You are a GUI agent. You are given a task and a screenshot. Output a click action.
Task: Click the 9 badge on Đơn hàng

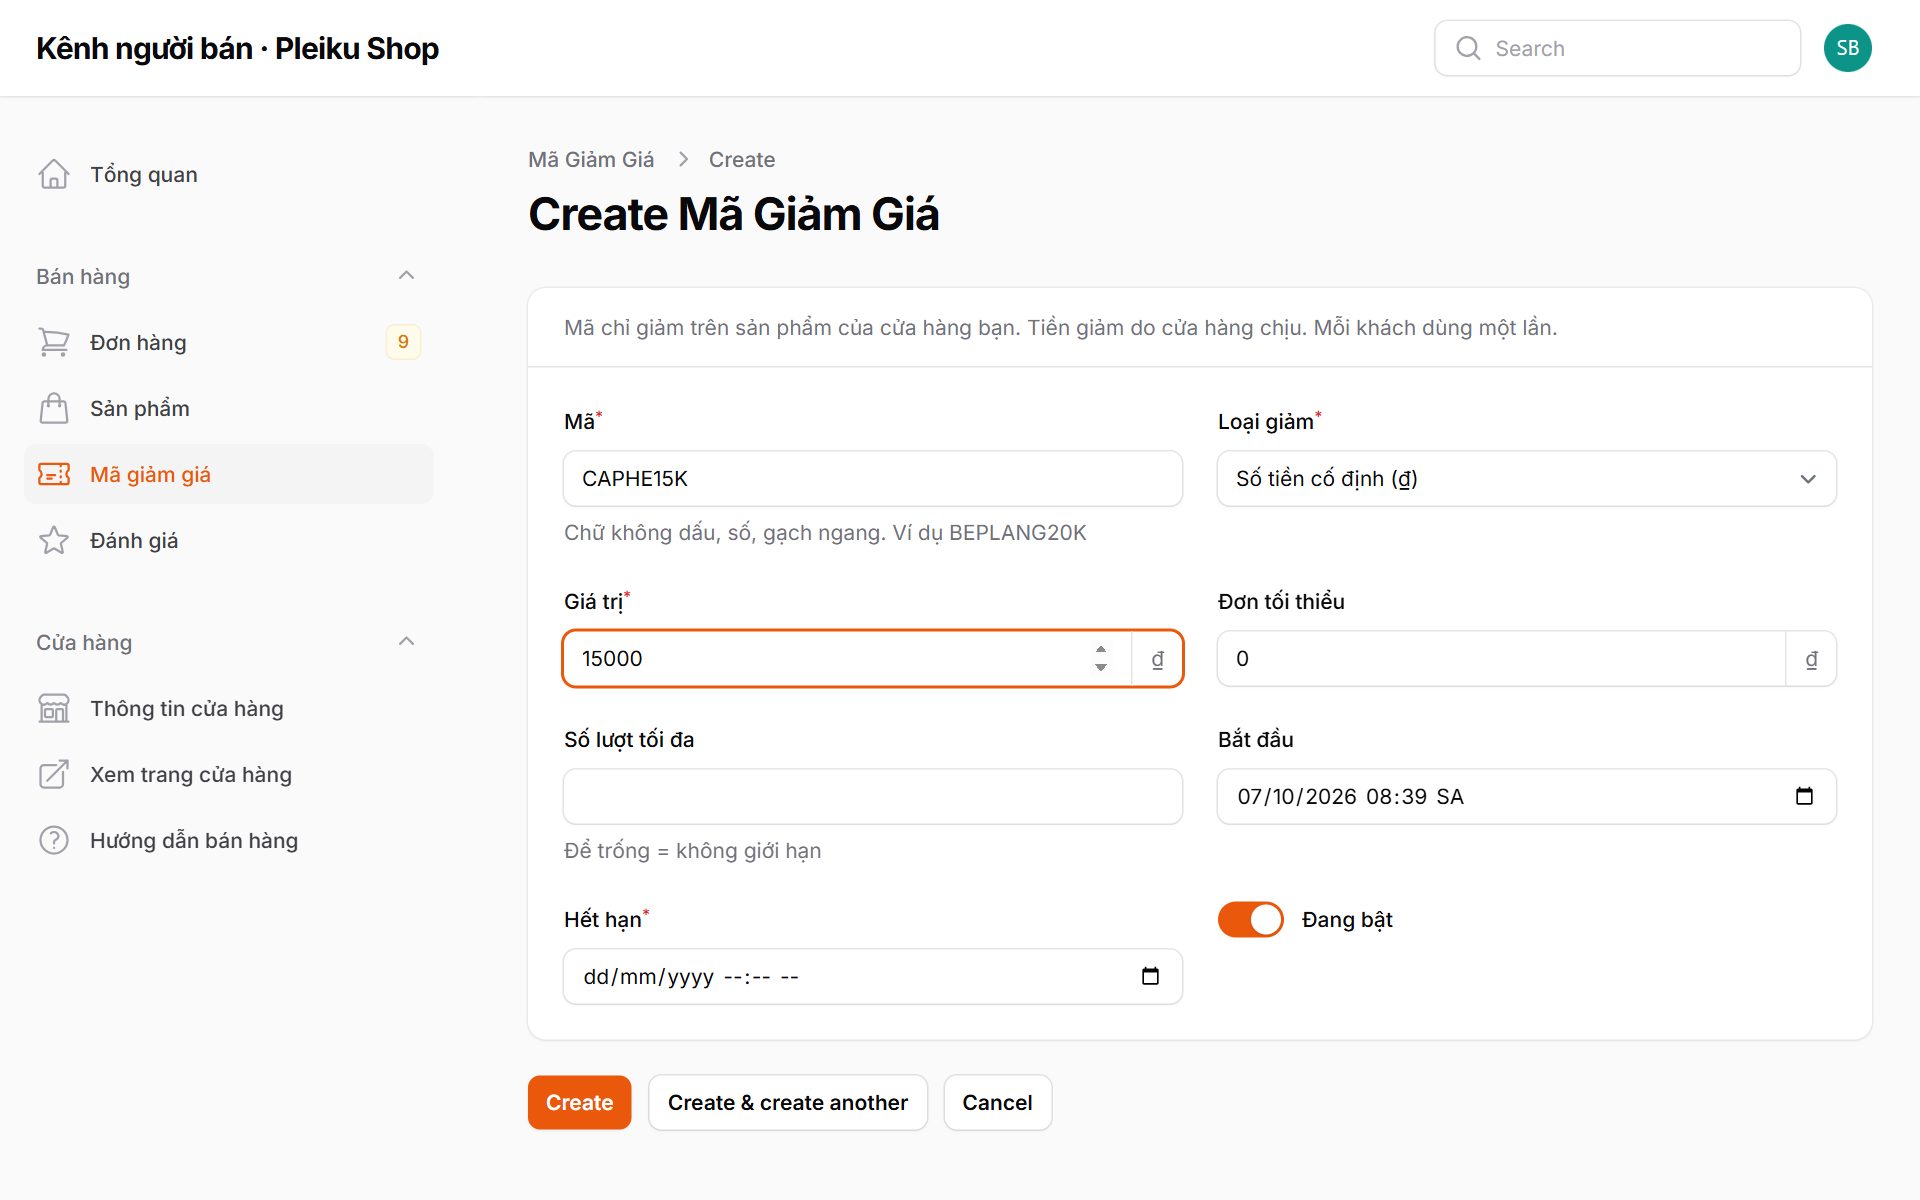click(403, 342)
